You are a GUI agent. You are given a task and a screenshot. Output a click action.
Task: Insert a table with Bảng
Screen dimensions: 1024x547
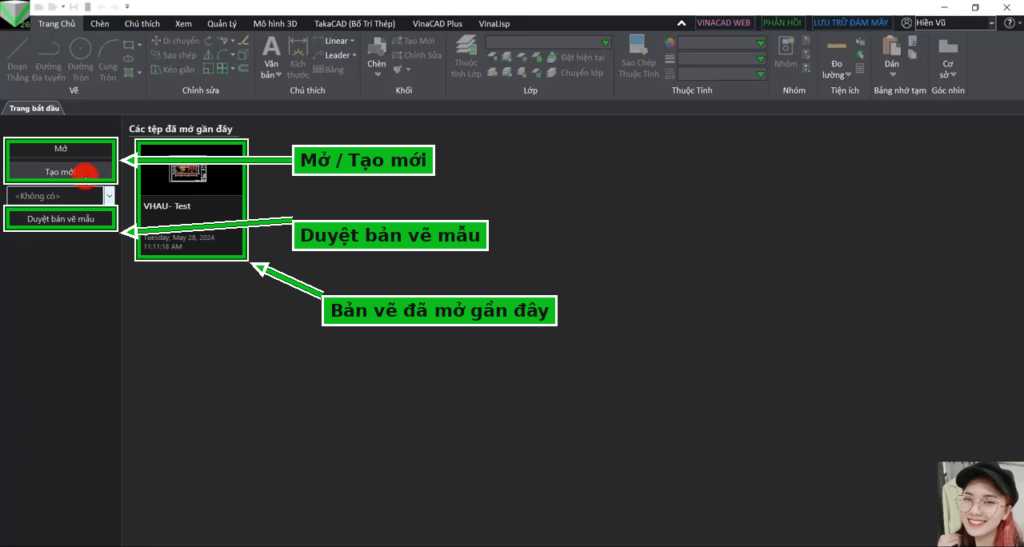point(328,69)
